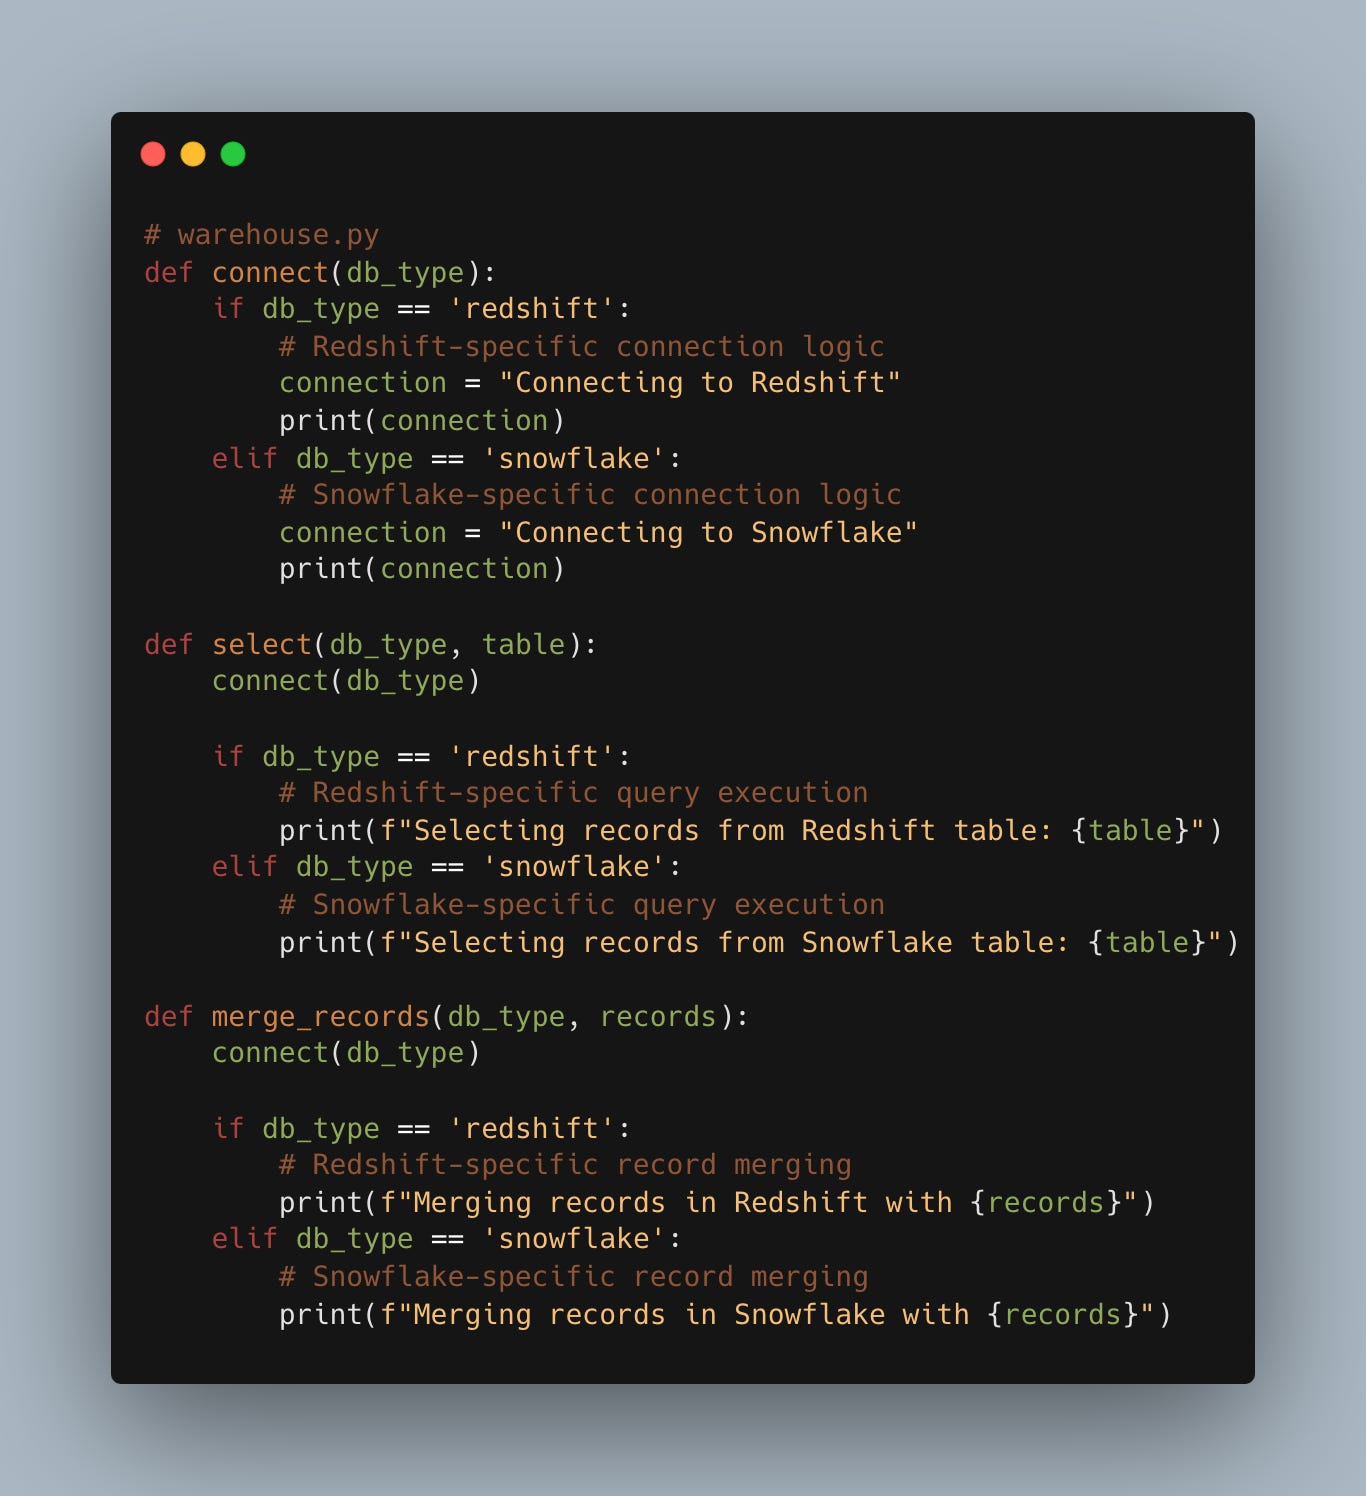Click connect(db_type) call inside select function
Viewport: 1366px width, 1496px height.
[x=346, y=681]
